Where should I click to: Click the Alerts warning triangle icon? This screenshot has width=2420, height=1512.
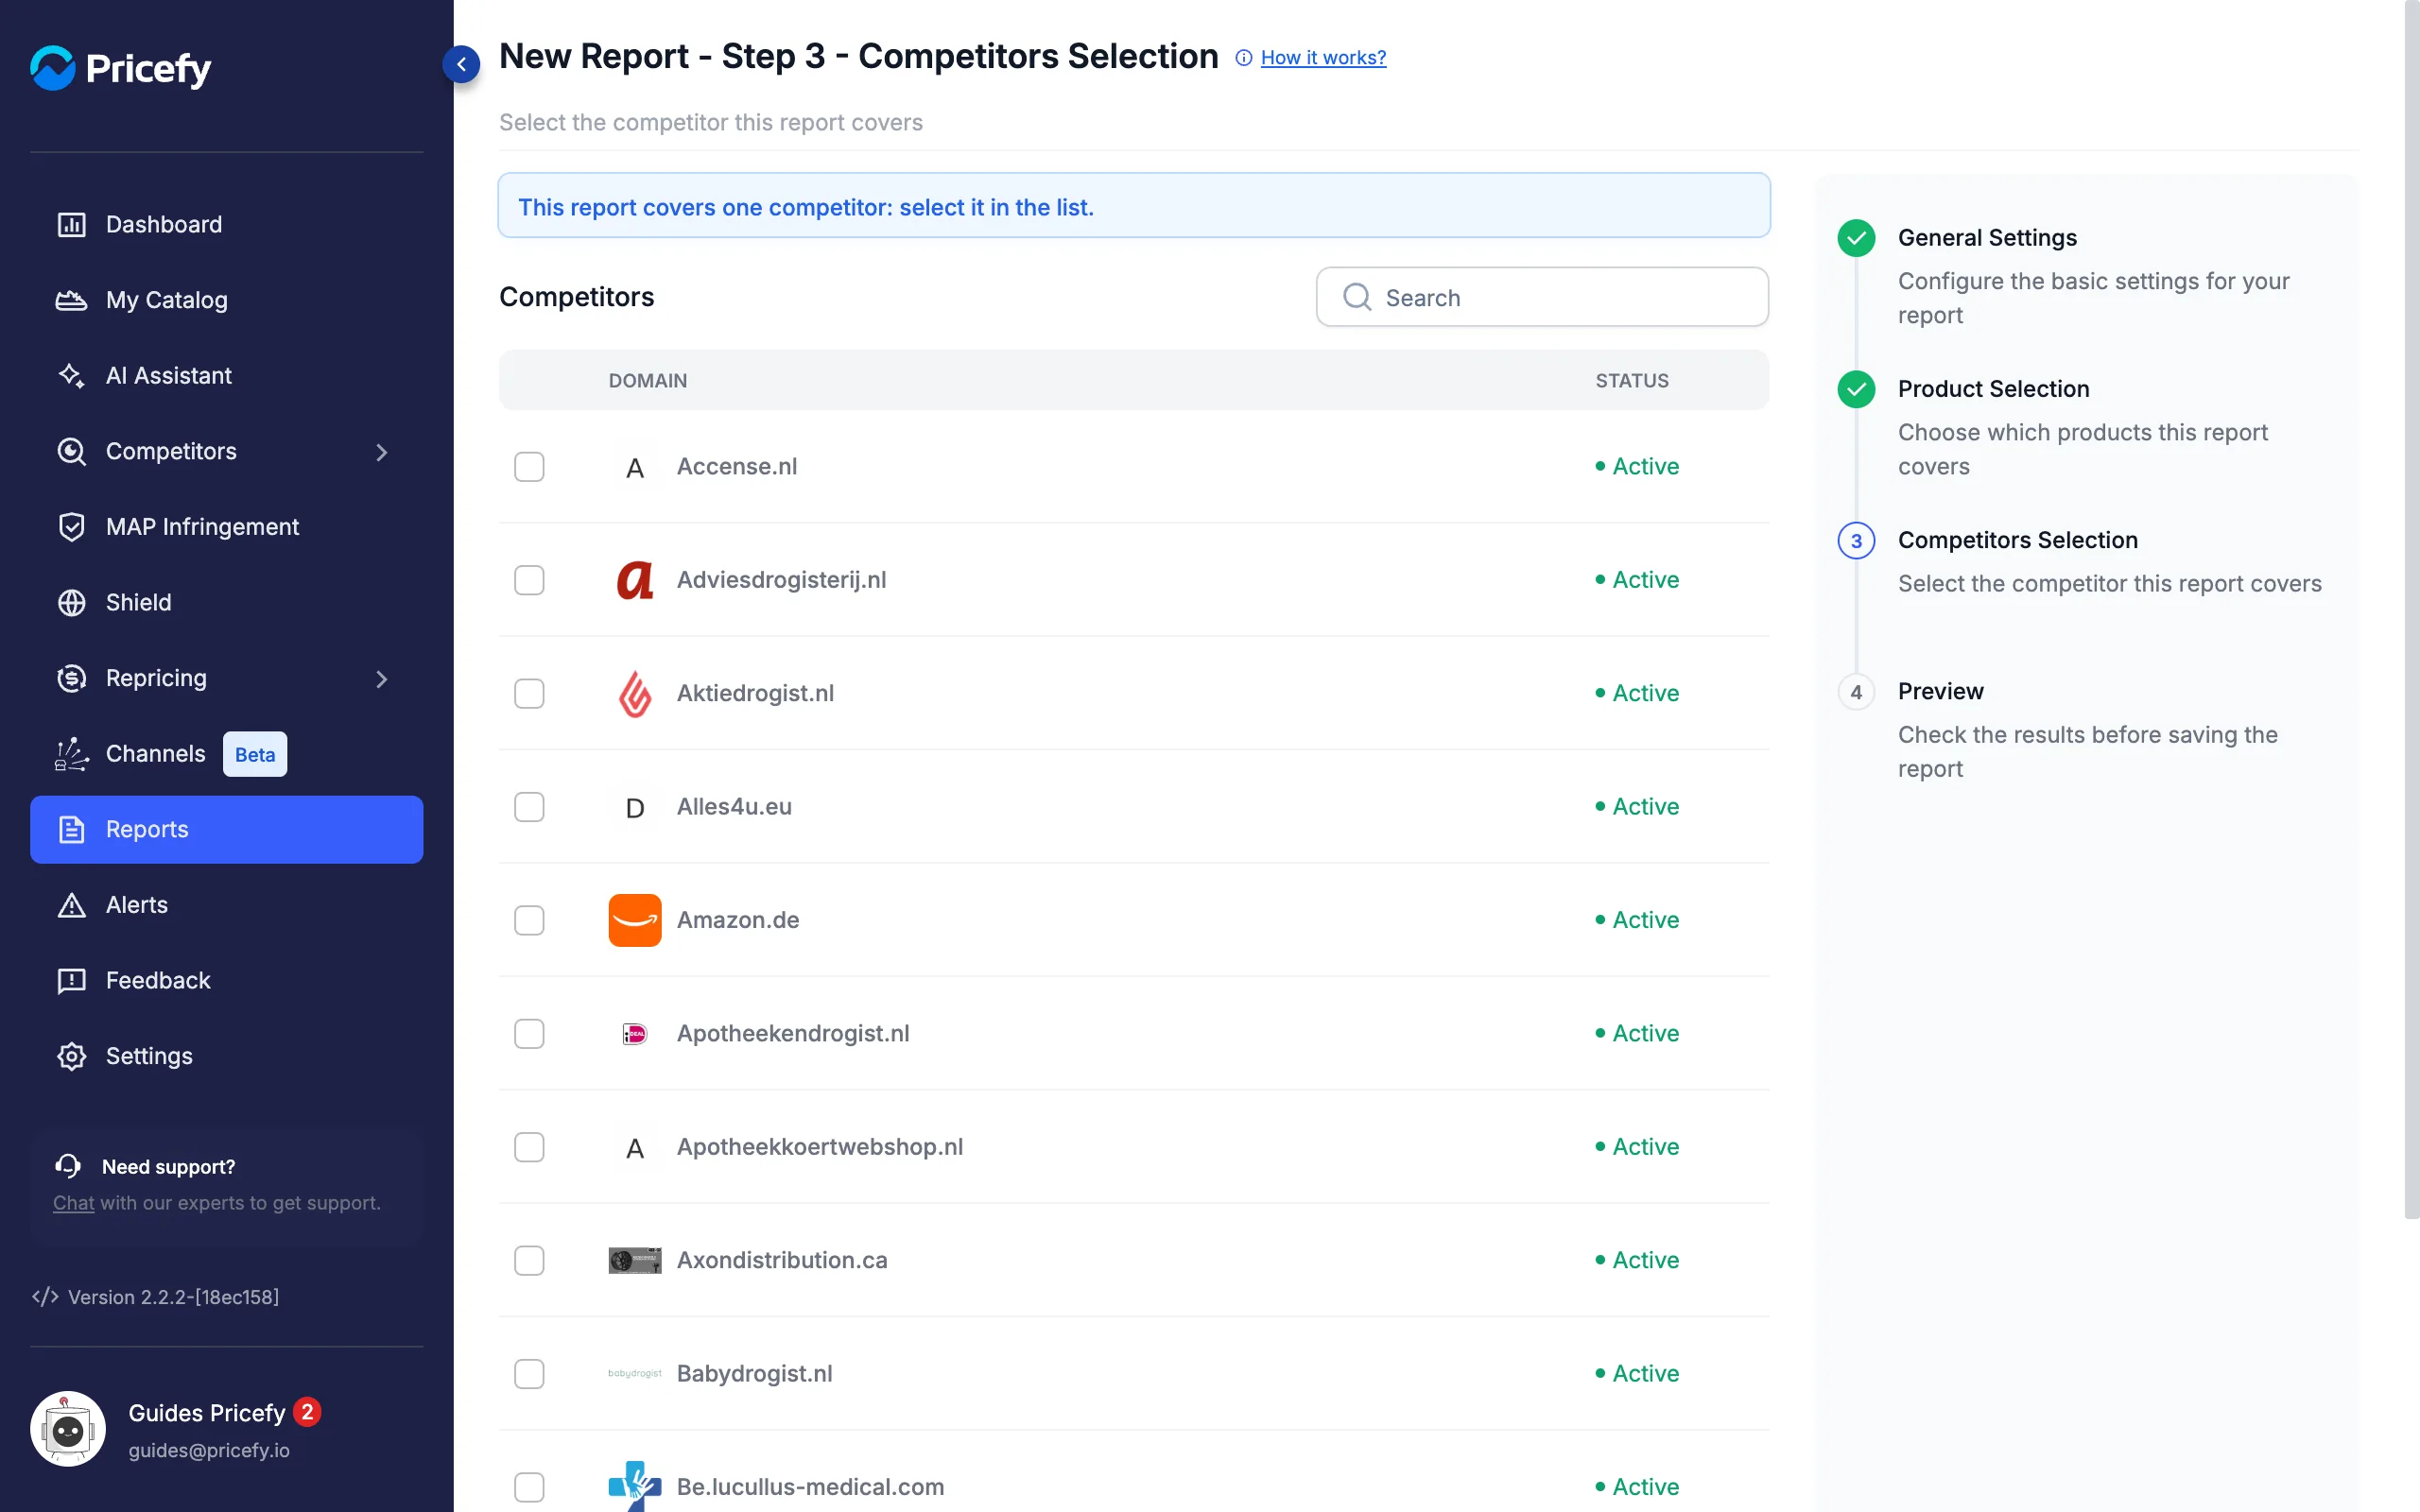click(x=71, y=905)
